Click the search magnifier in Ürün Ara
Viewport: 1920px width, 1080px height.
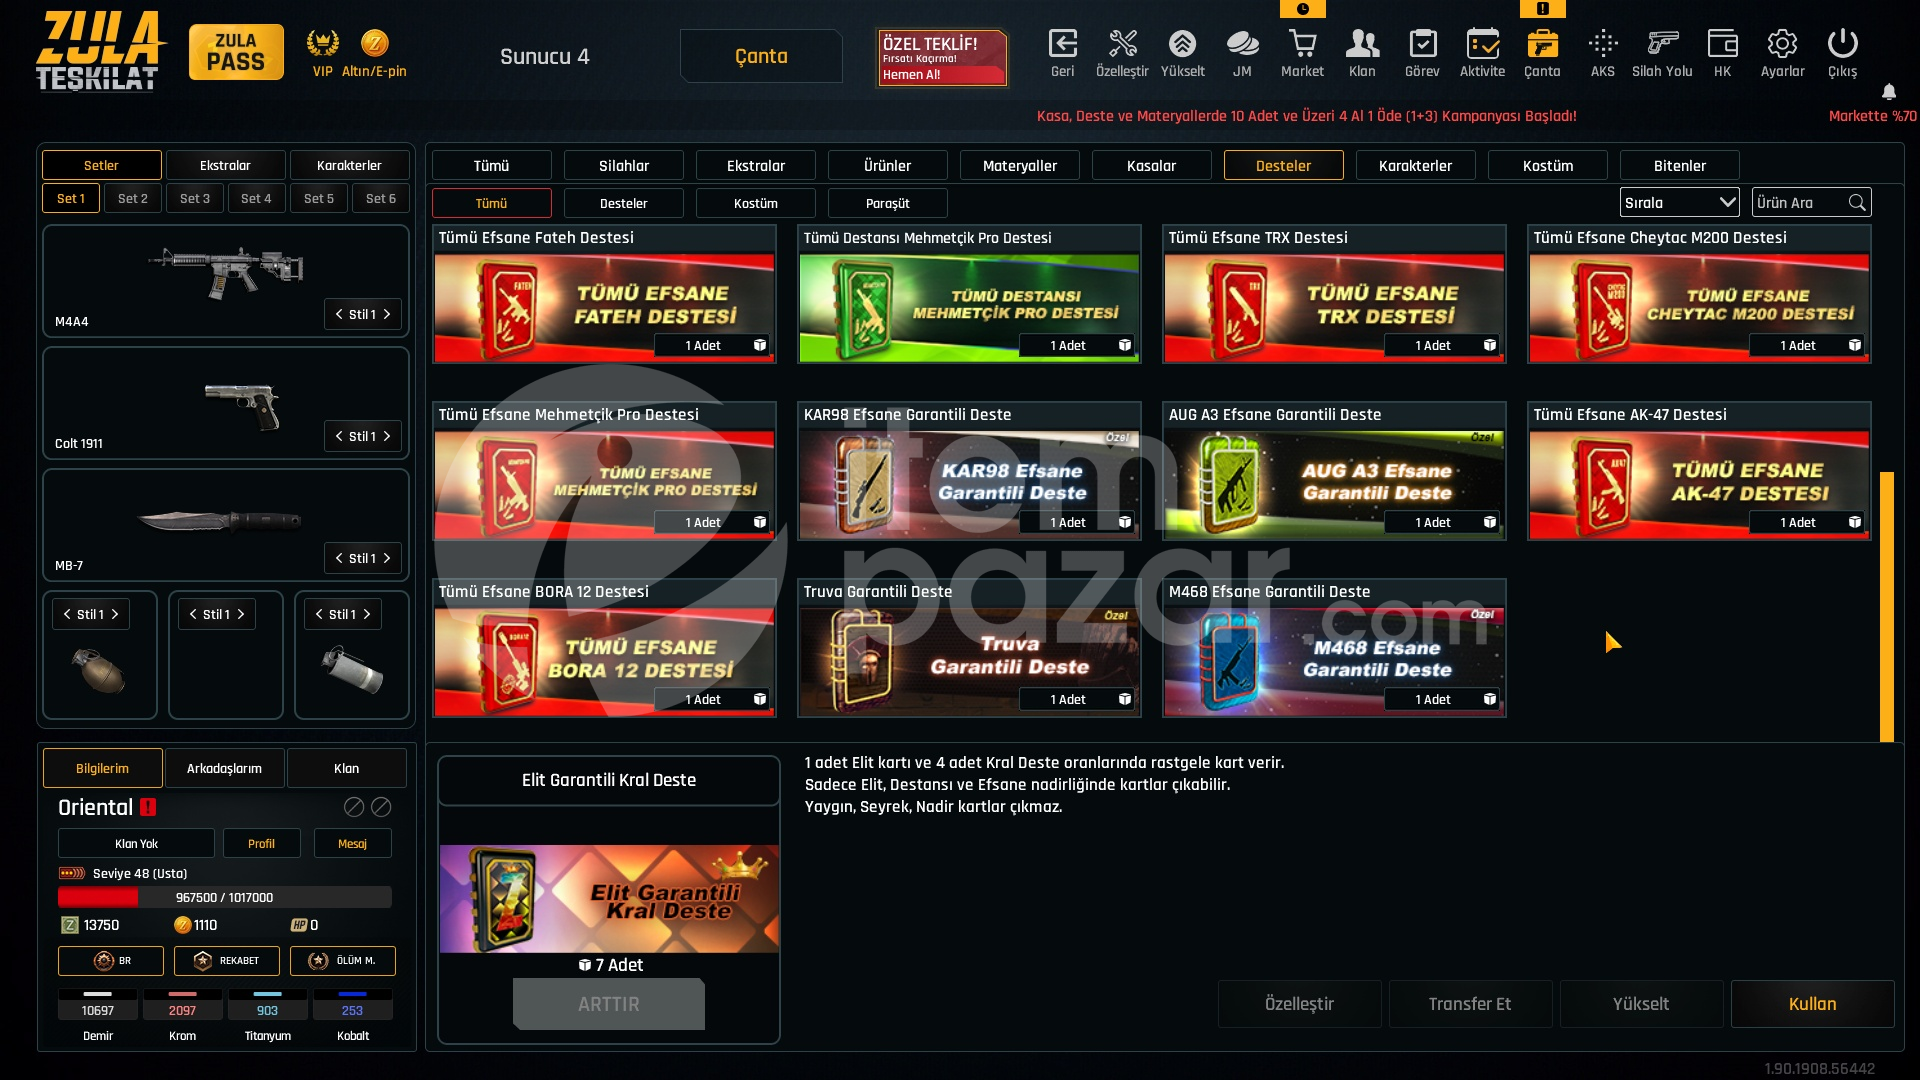(x=1857, y=203)
